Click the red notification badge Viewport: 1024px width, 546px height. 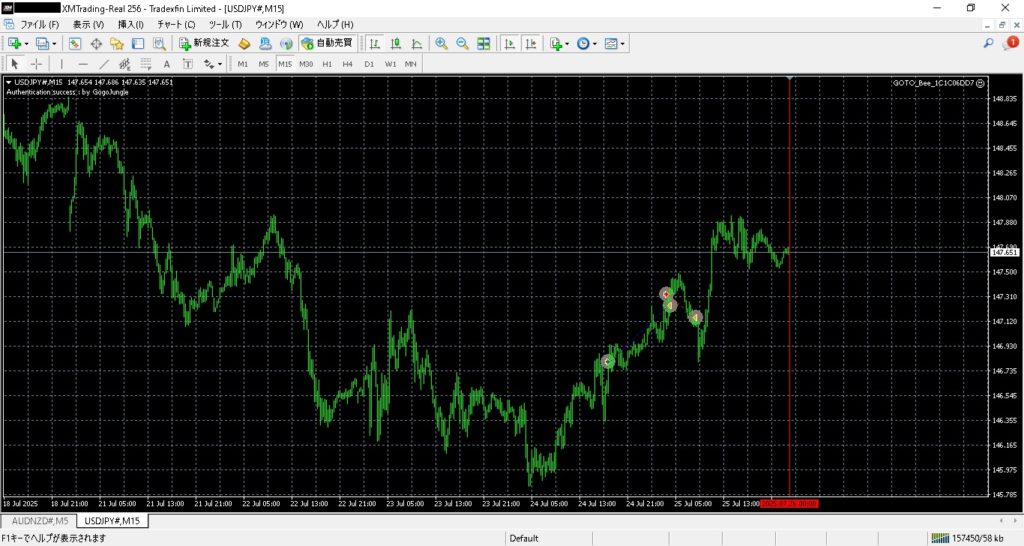tap(1012, 43)
